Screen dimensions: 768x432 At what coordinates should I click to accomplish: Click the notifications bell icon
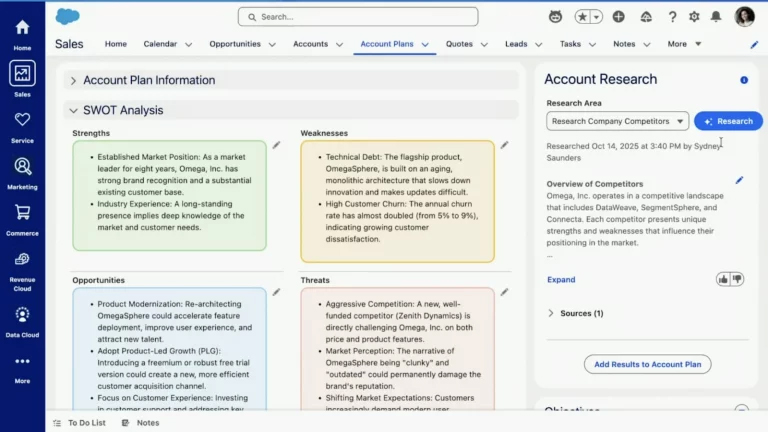(x=715, y=17)
